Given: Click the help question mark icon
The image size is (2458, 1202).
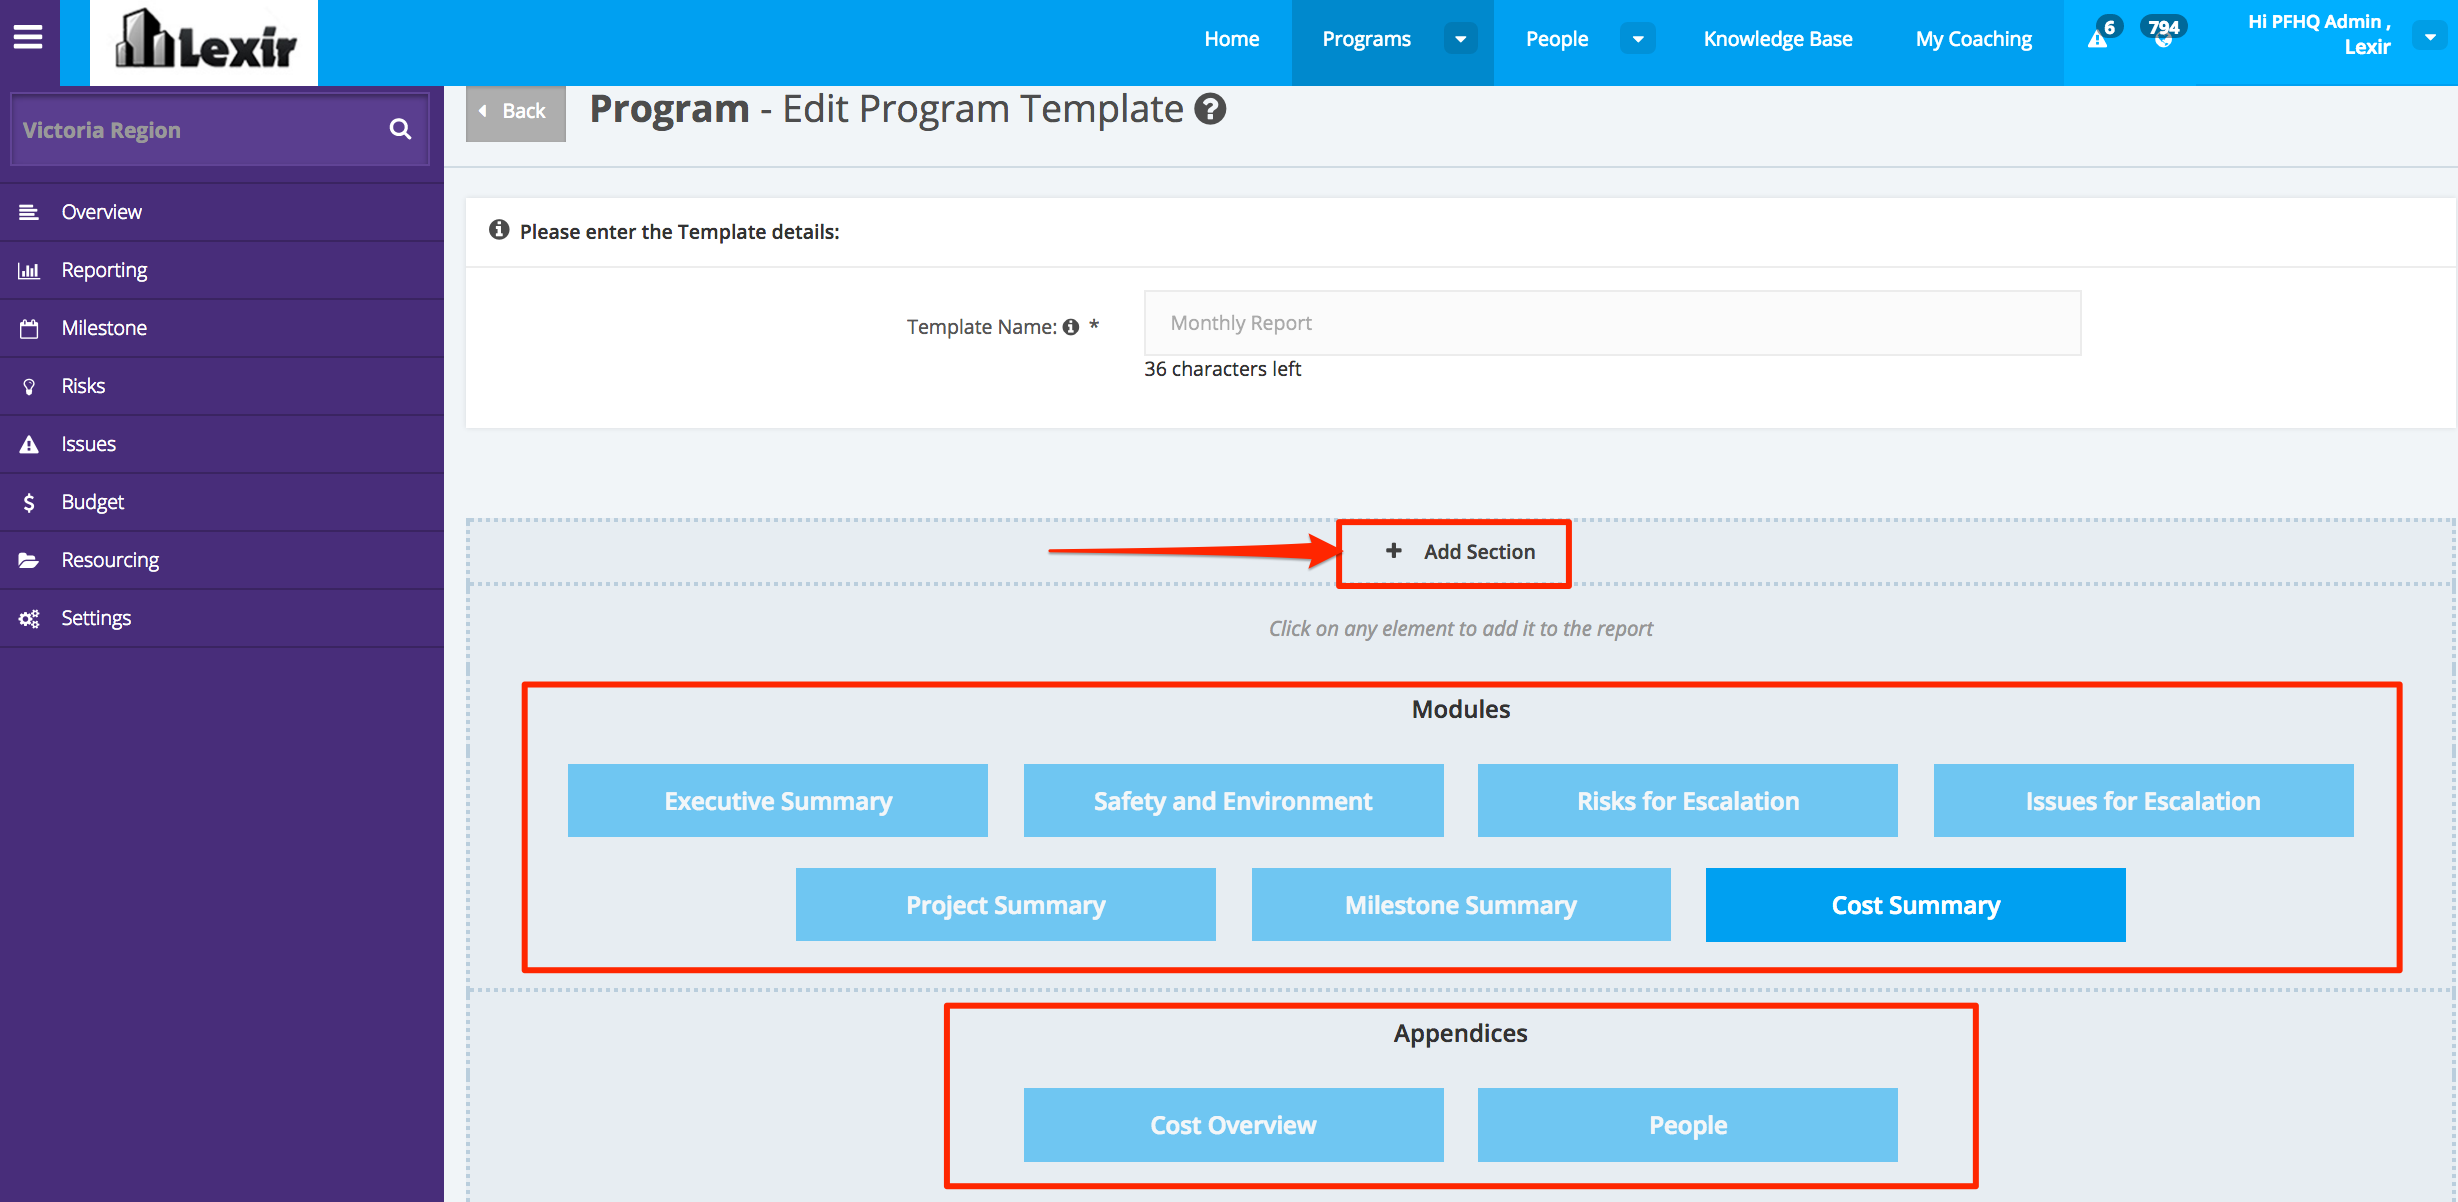Looking at the screenshot, I should coord(1211,109).
